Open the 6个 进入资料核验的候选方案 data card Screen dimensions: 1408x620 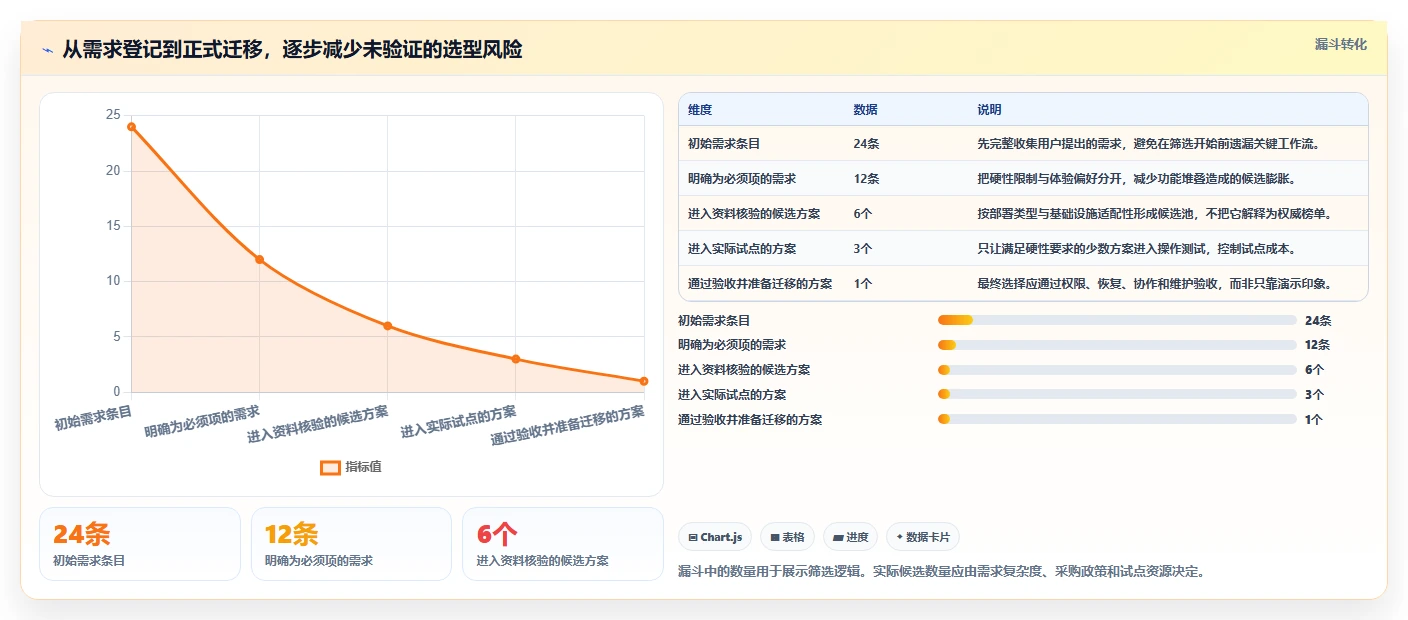563,544
